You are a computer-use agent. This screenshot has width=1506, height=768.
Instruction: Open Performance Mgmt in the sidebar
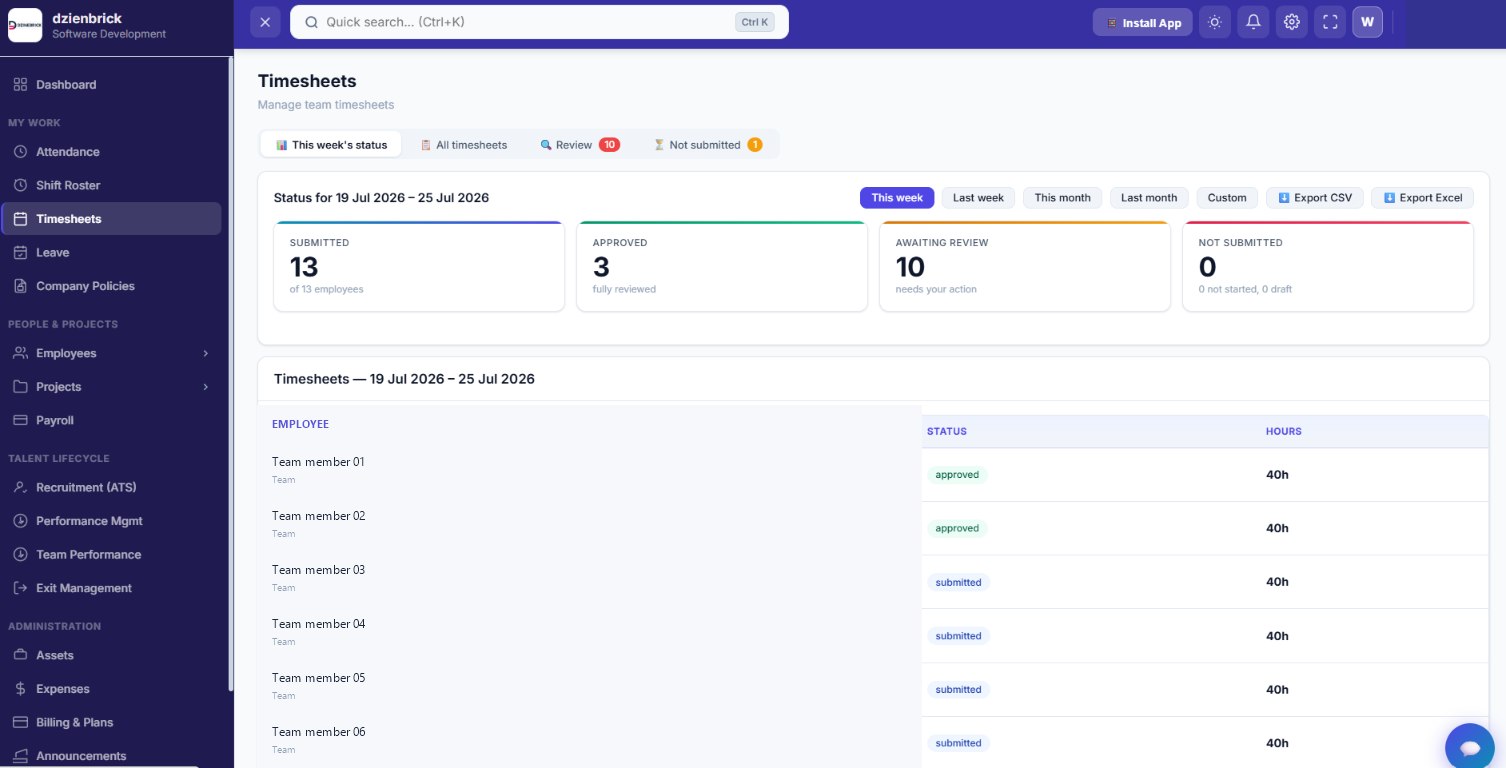[x=111, y=521]
